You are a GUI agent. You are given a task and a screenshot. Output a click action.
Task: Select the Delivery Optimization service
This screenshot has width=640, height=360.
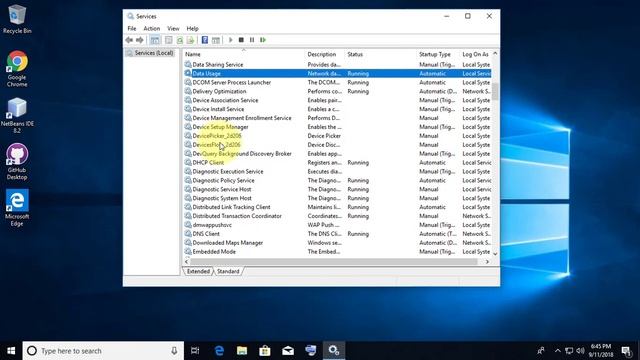click(x=337, y=91)
